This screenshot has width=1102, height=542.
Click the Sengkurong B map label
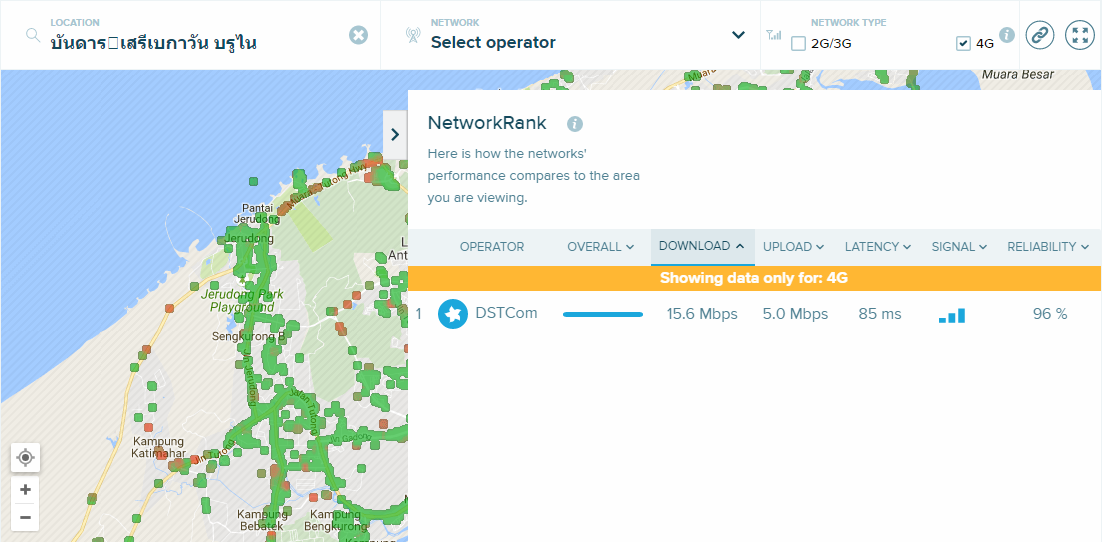[249, 336]
